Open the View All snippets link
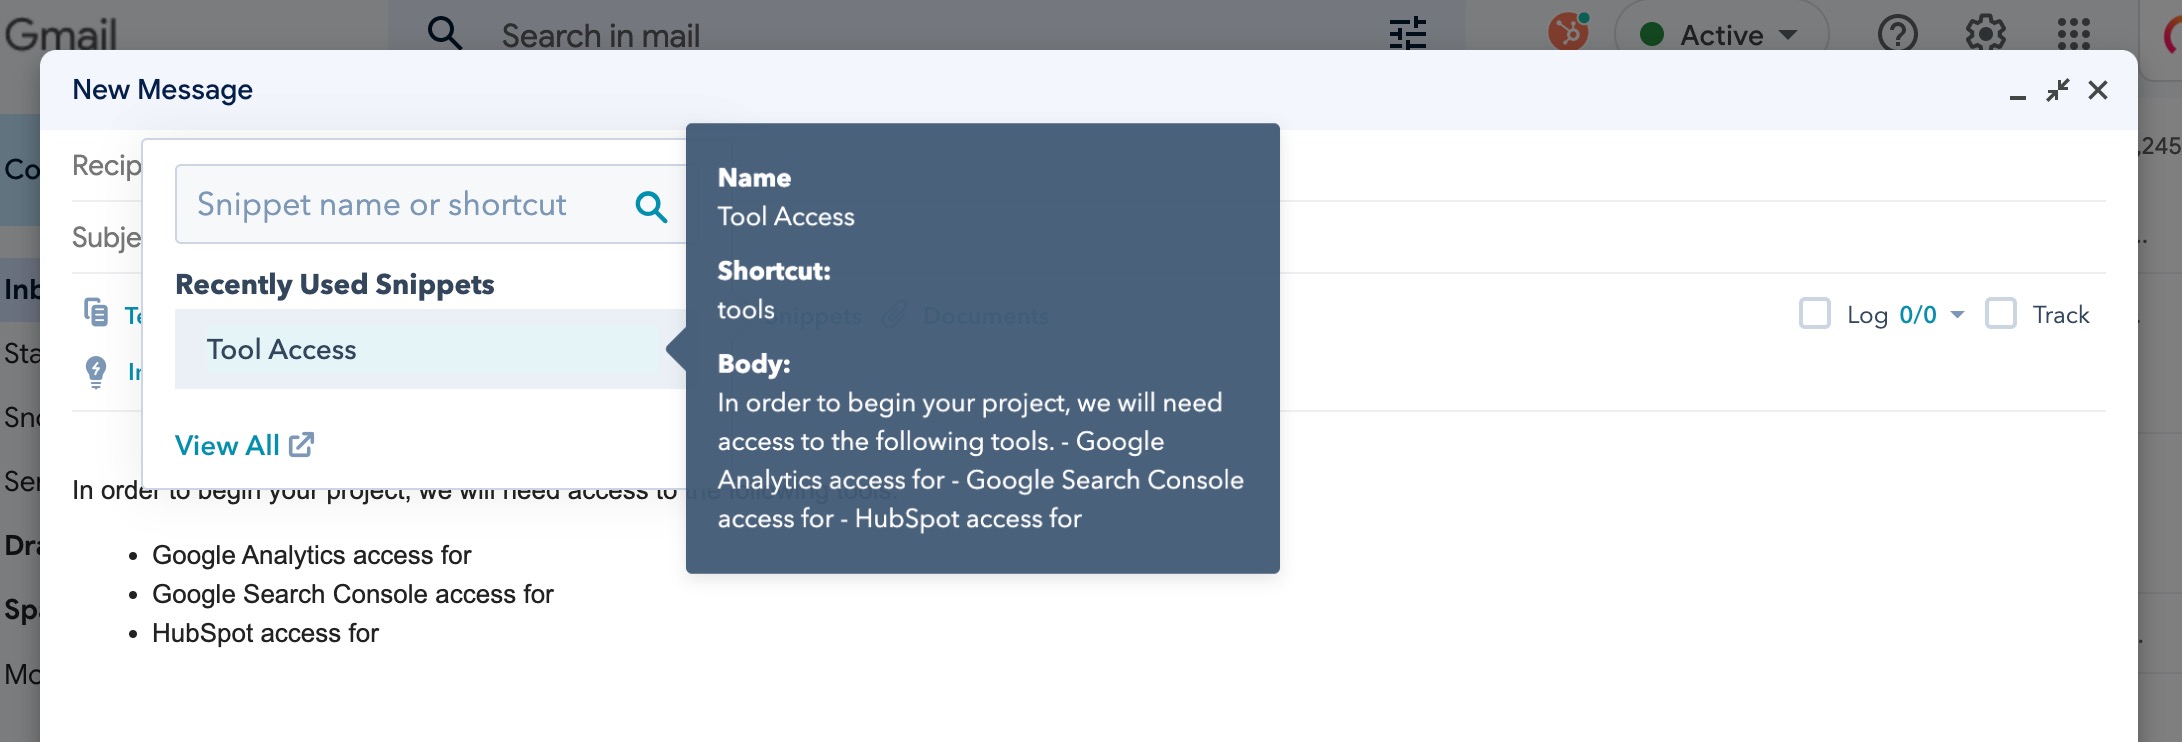Image resolution: width=2182 pixels, height=742 pixels. point(244,445)
